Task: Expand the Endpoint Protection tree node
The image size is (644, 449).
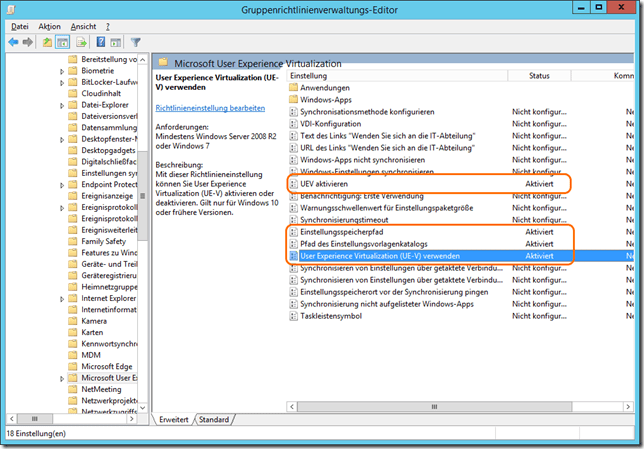Action: (60, 183)
